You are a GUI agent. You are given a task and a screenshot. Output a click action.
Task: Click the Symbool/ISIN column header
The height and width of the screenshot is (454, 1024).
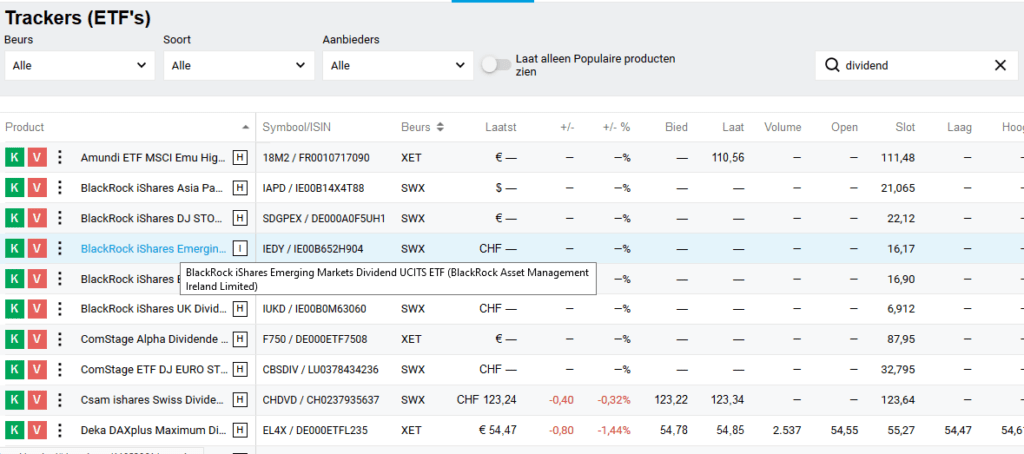coord(296,127)
